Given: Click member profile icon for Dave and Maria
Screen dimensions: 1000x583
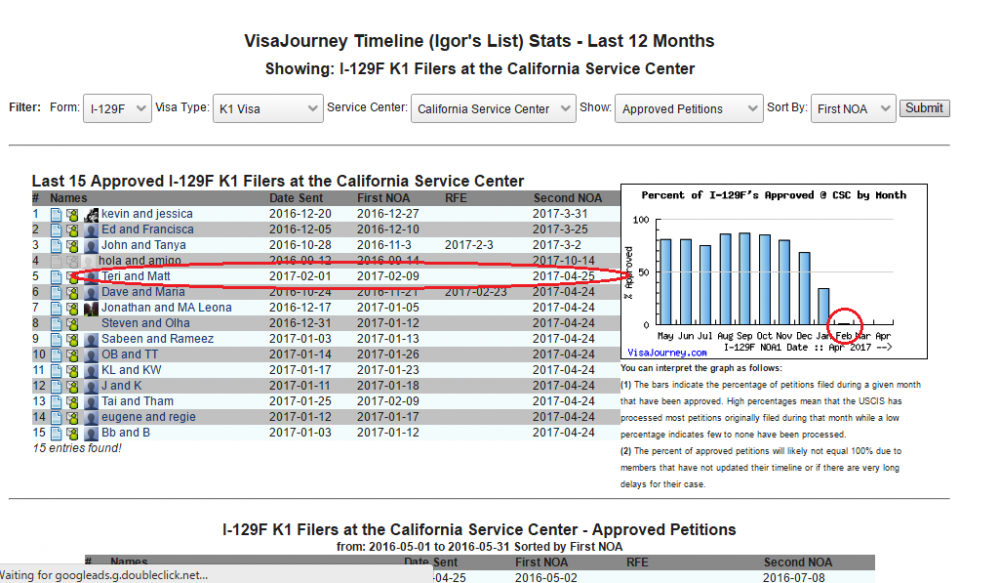Looking at the screenshot, I should 72,292.
